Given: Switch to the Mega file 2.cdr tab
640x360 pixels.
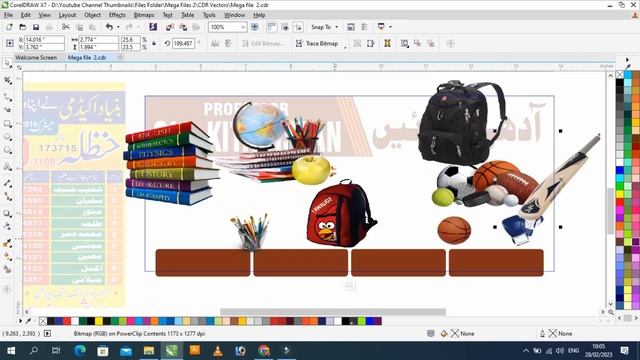Looking at the screenshot, I should (87, 58).
